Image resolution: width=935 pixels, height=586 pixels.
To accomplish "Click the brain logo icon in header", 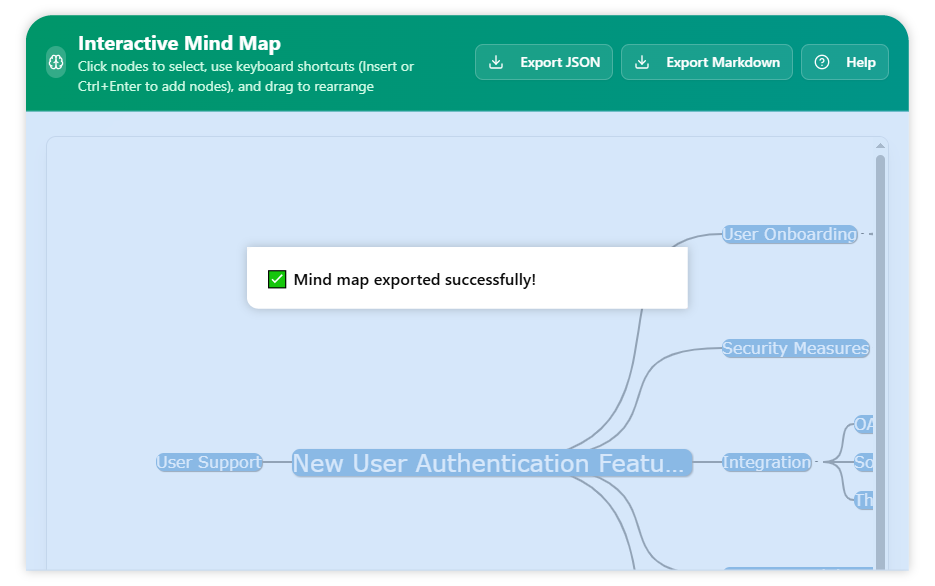I will [57, 62].
